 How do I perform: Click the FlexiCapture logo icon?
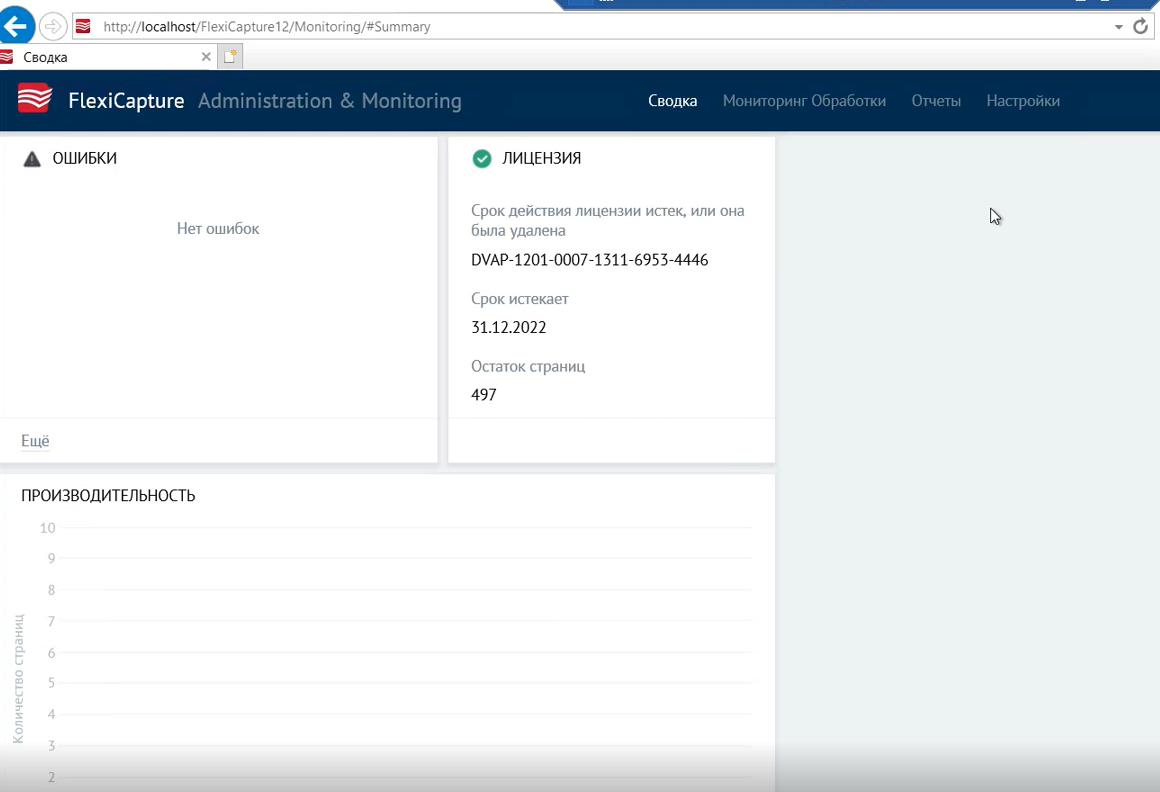pos(34,98)
